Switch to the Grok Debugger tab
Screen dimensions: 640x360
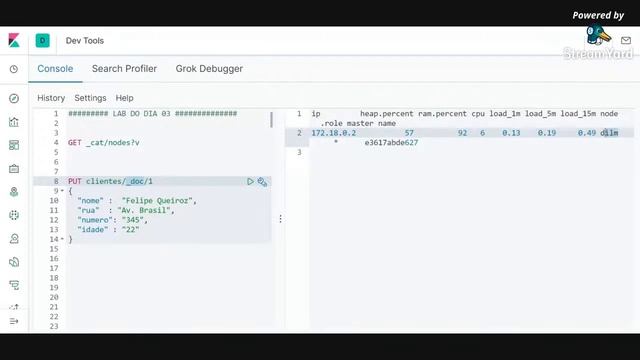[209, 69]
